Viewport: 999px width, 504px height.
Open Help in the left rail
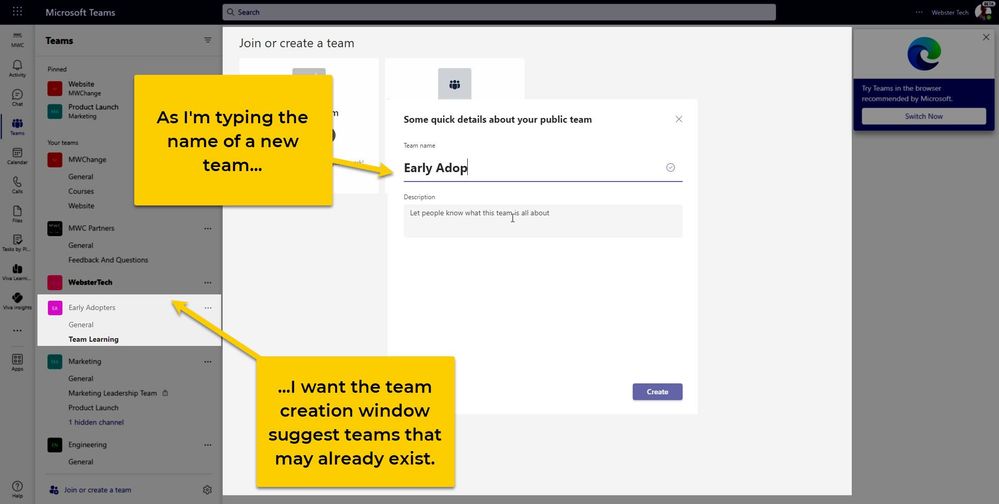click(x=17, y=489)
